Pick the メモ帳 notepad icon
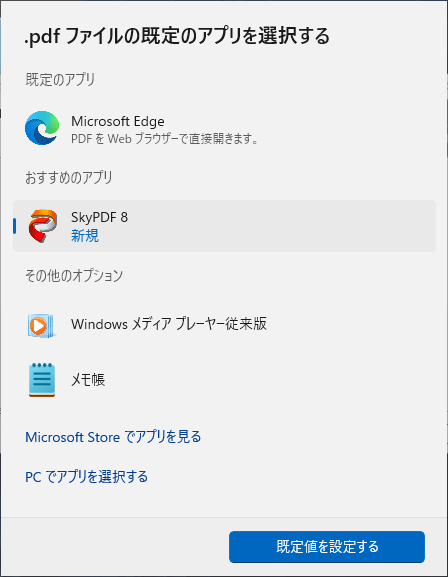 (42, 380)
